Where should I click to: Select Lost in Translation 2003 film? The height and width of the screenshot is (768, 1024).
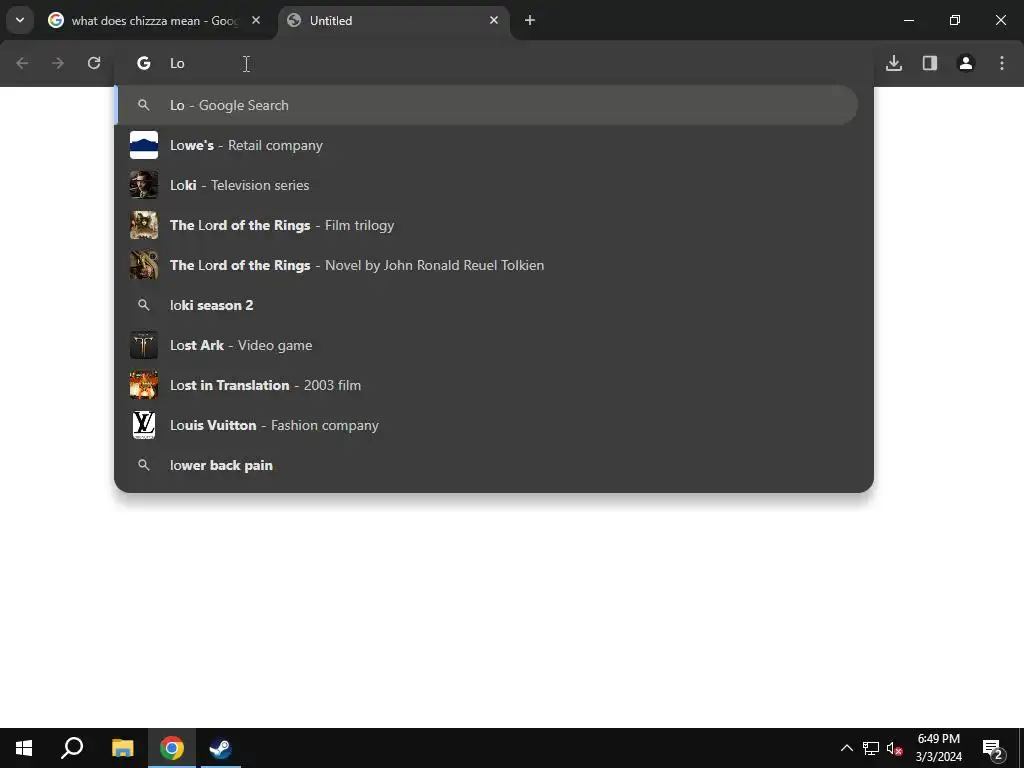(494, 385)
